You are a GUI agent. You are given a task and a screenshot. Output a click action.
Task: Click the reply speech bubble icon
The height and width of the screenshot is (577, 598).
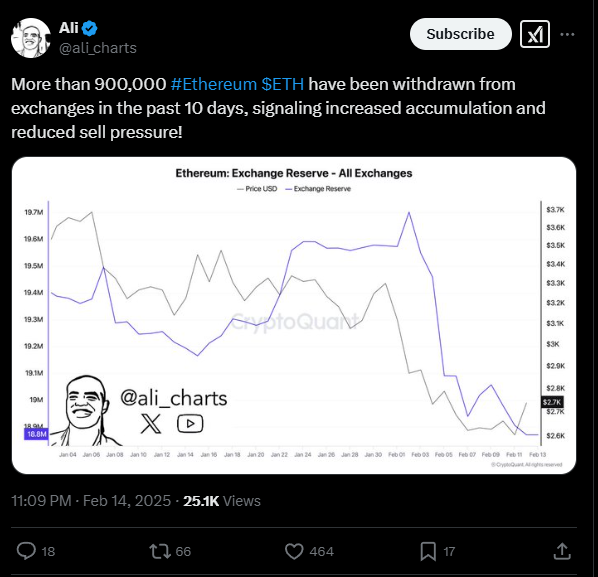pyautogui.click(x=26, y=551)
